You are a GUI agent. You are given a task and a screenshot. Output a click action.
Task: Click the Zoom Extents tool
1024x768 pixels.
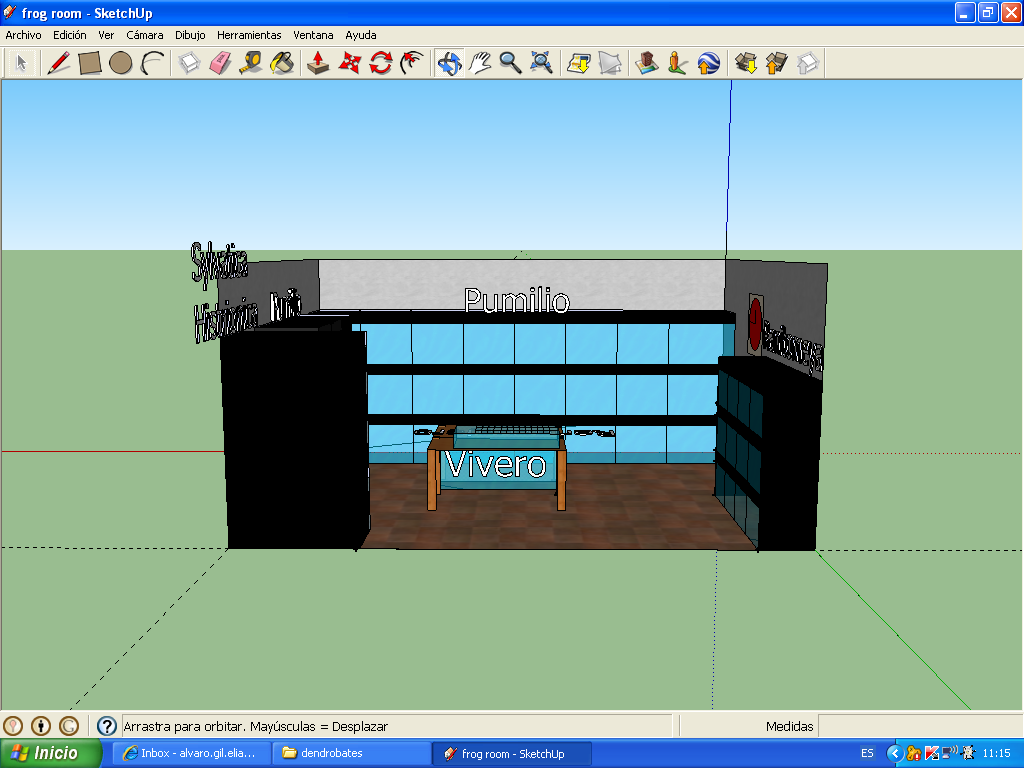click(541, 63)
